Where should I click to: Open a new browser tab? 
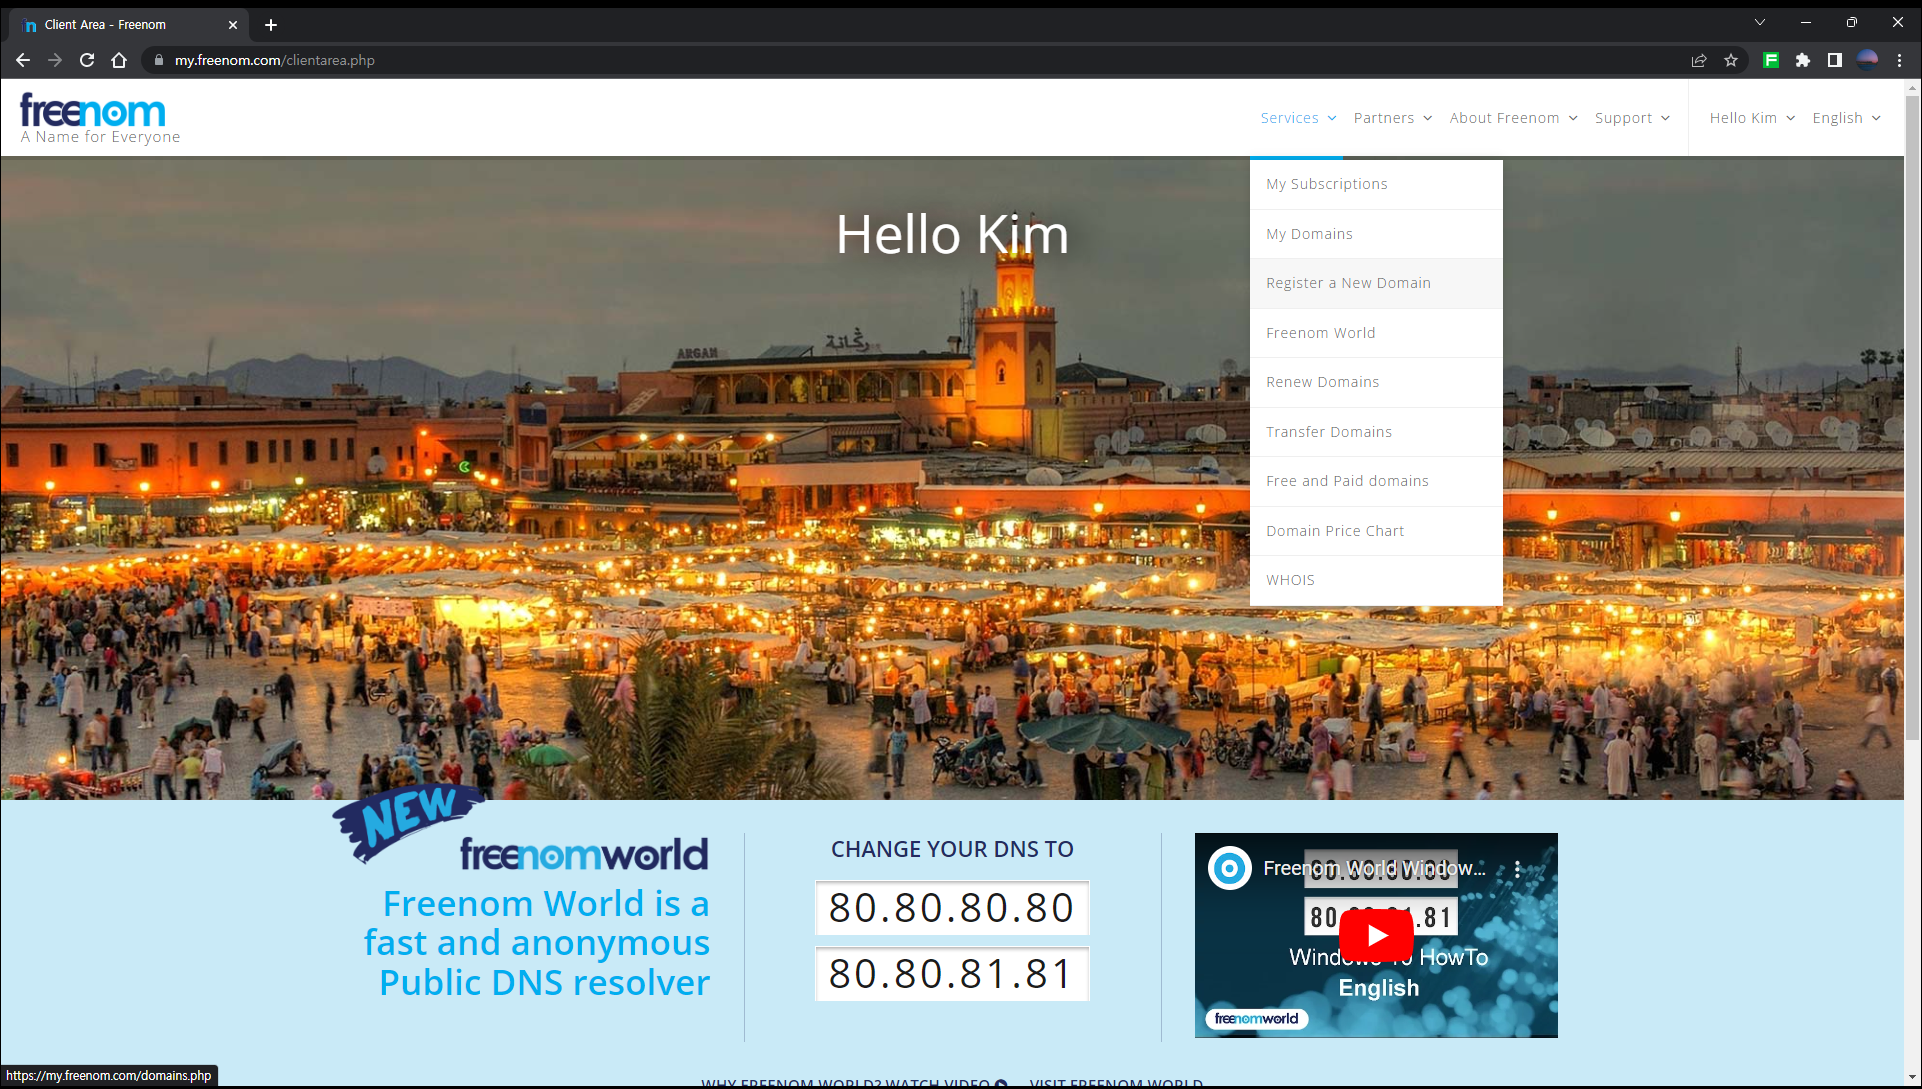[x=271, y=25]
